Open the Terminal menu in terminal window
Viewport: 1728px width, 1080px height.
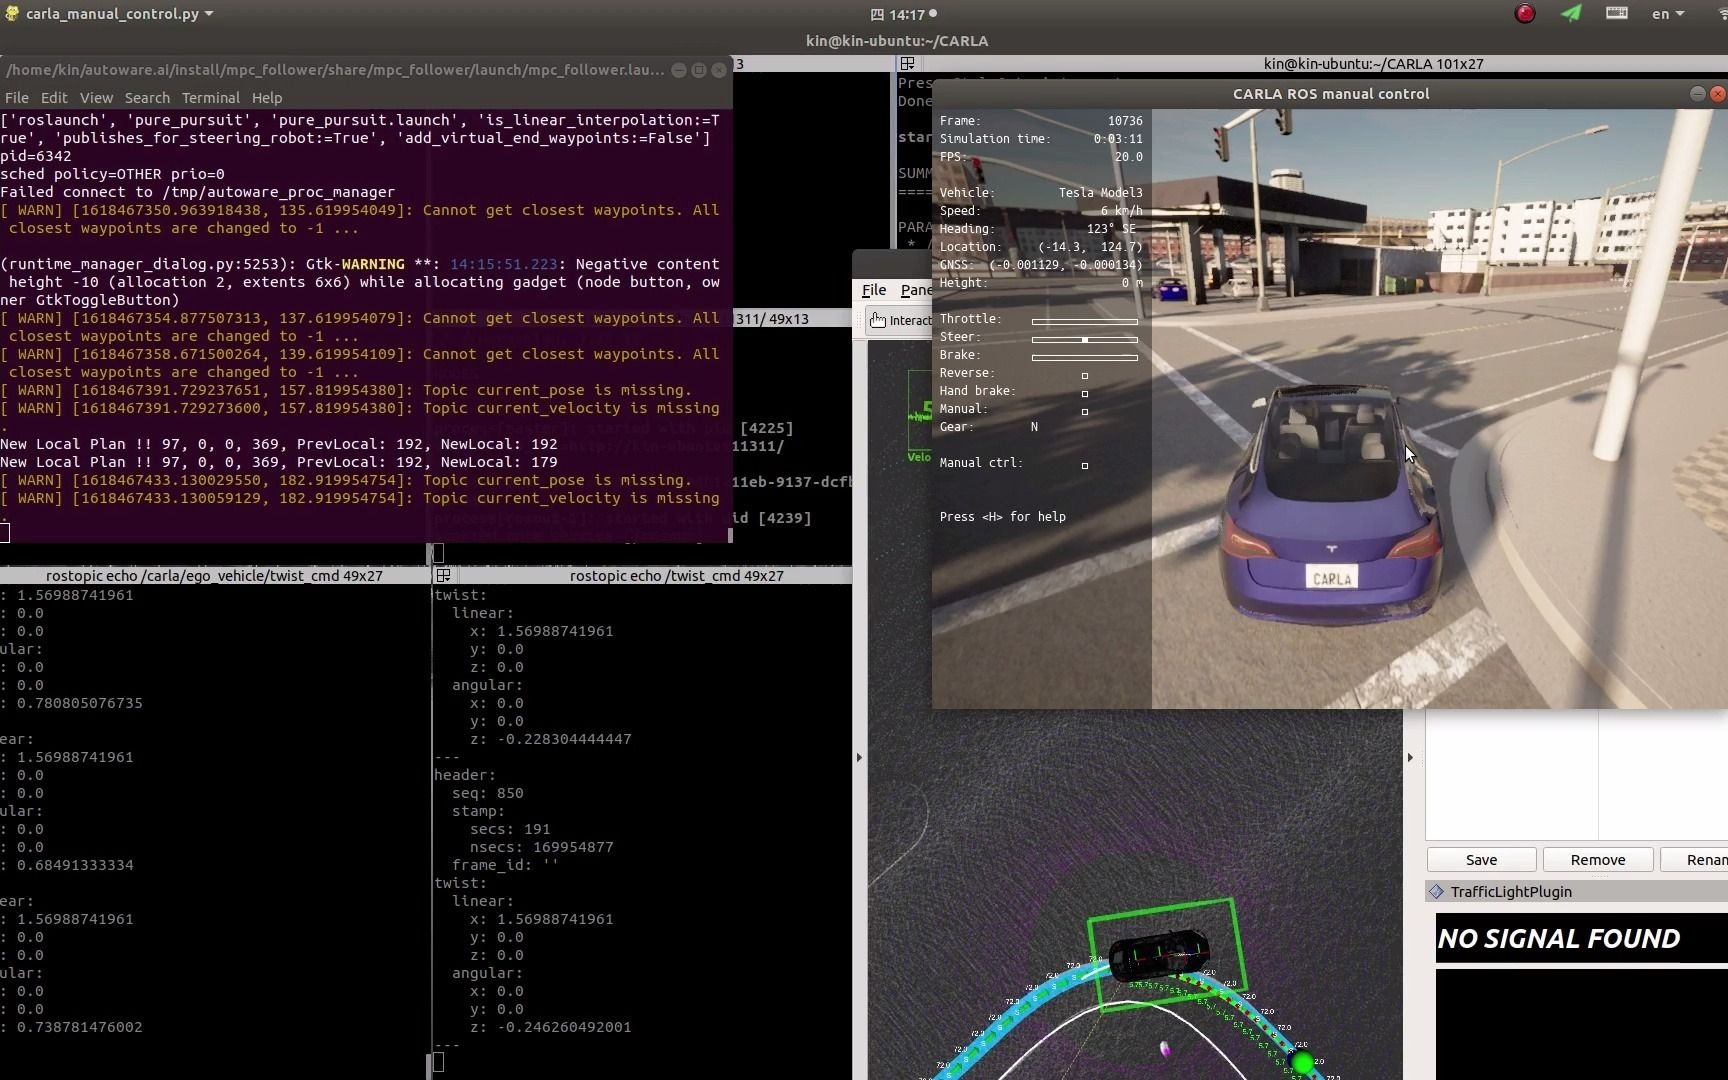click(x=210, y=98)
